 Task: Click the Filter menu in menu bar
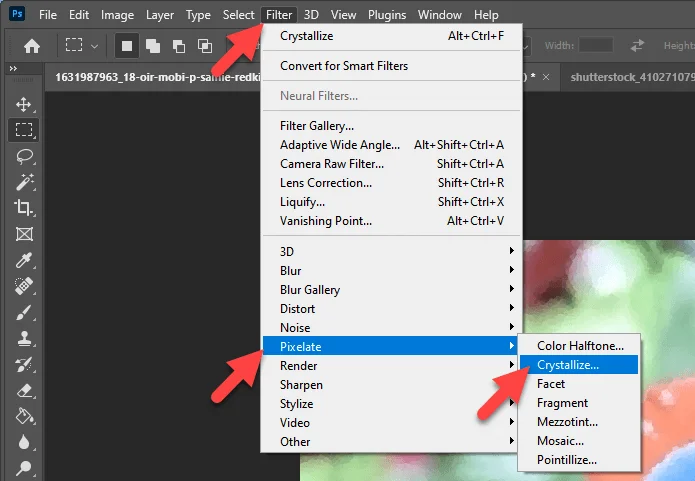279,15
